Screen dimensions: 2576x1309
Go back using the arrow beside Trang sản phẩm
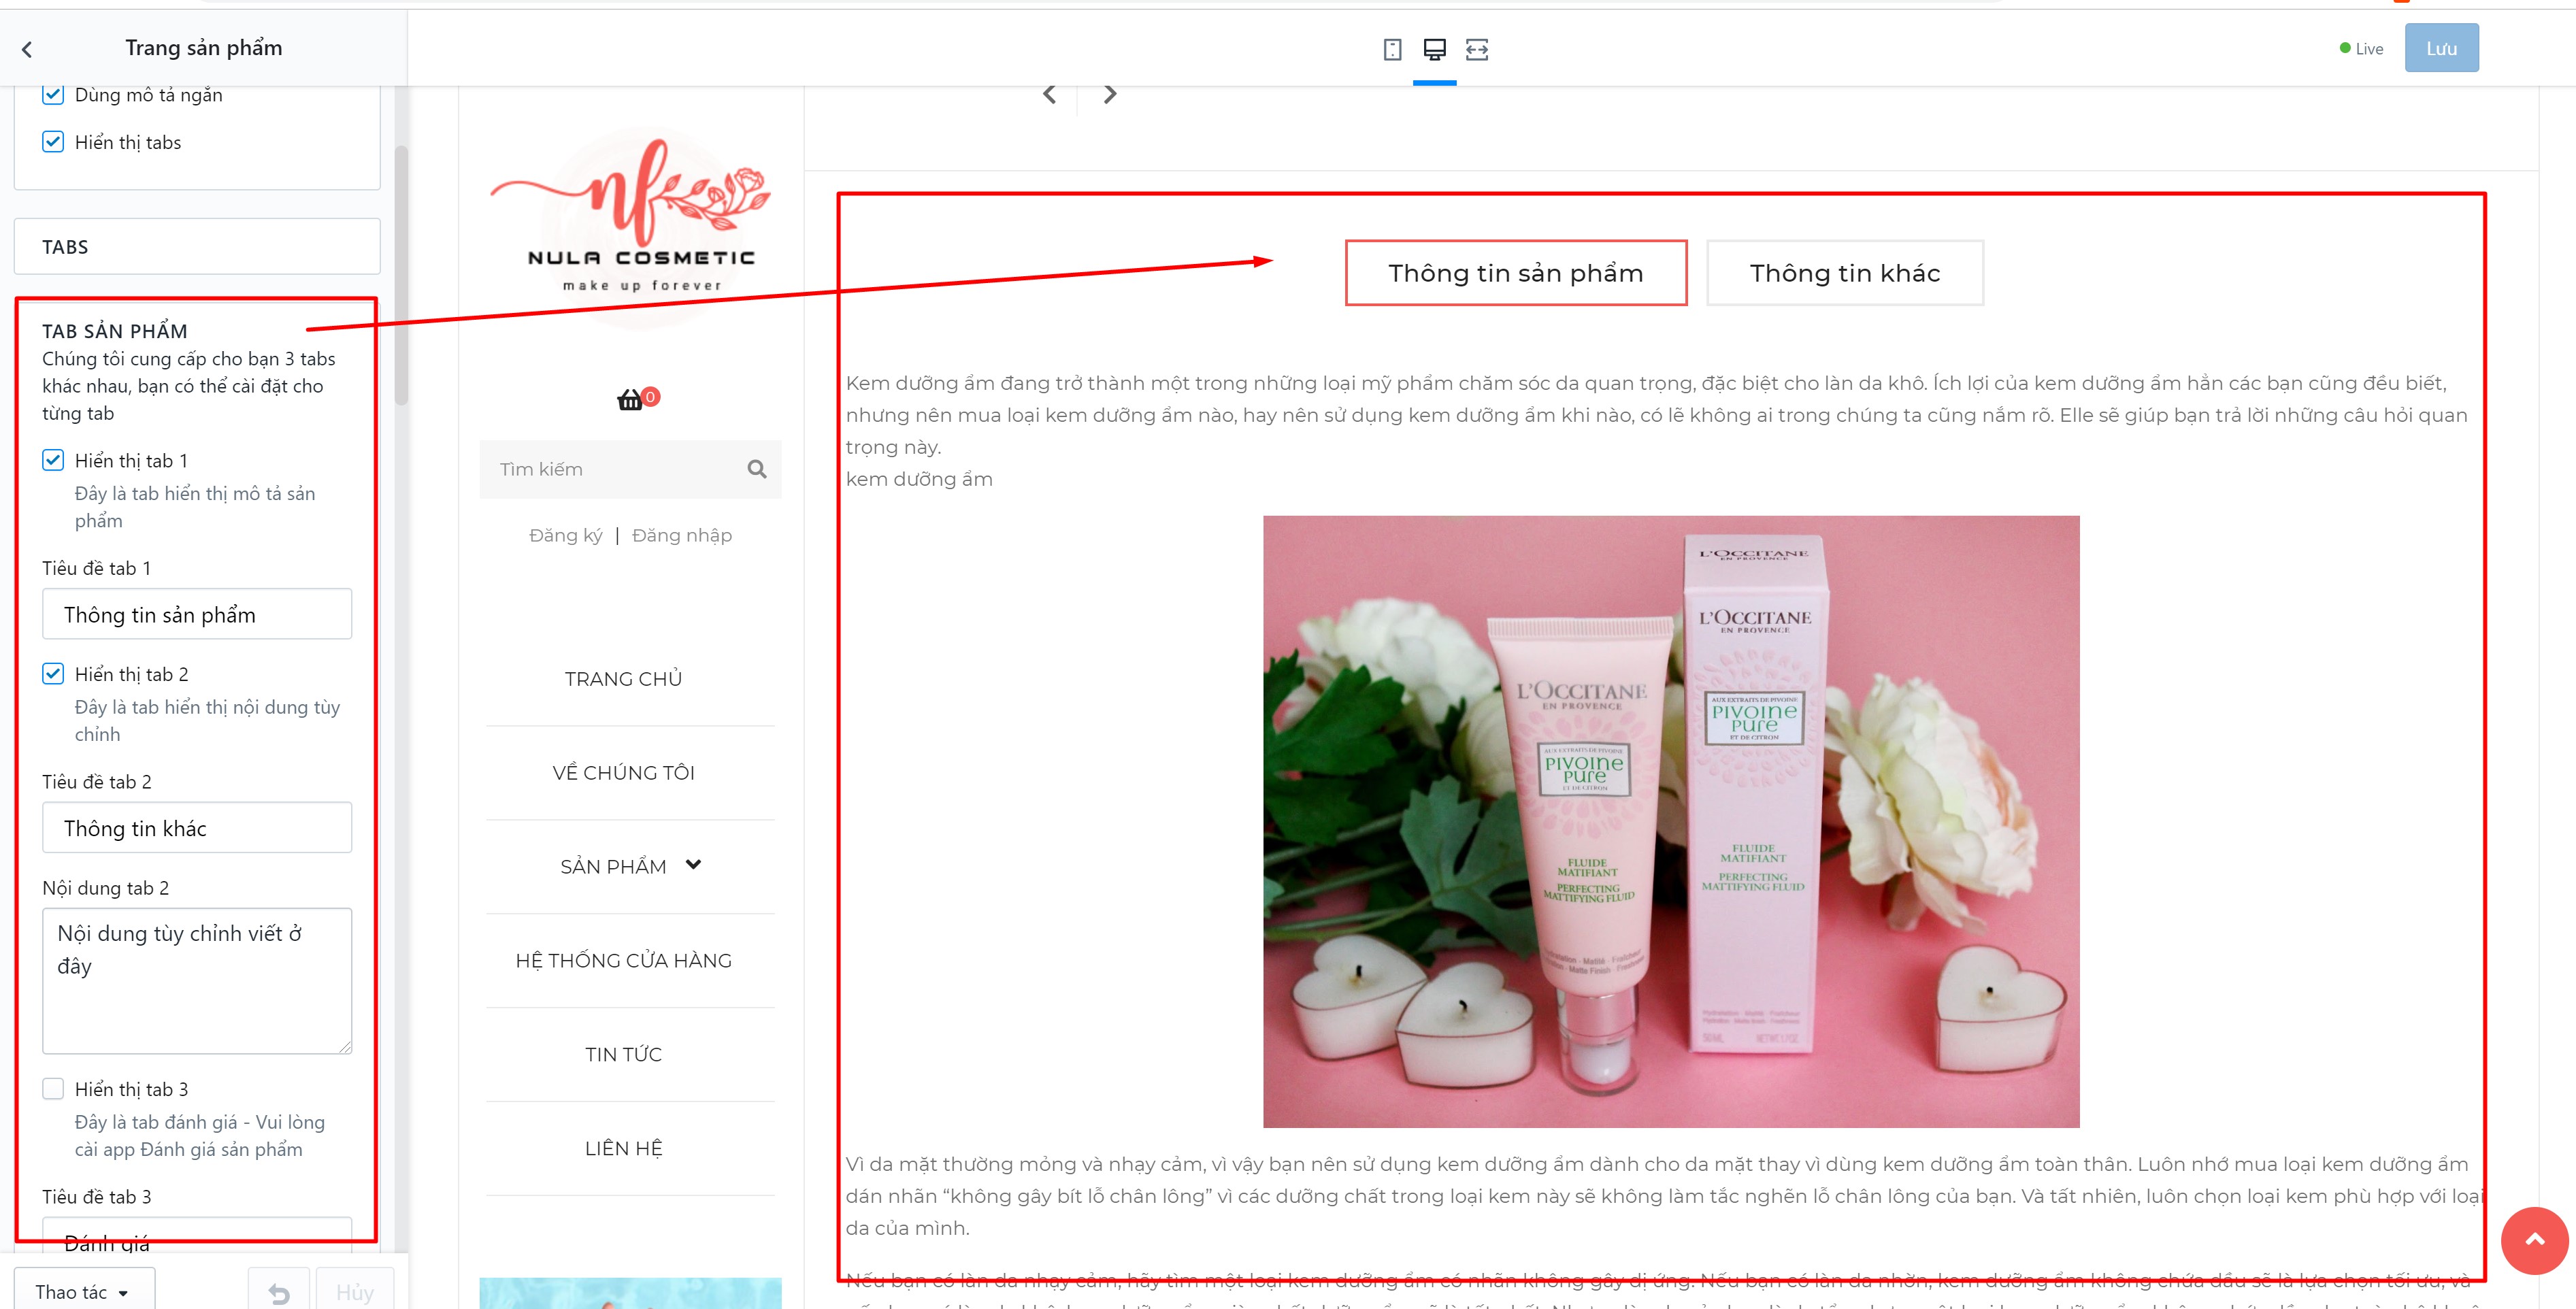27,49
